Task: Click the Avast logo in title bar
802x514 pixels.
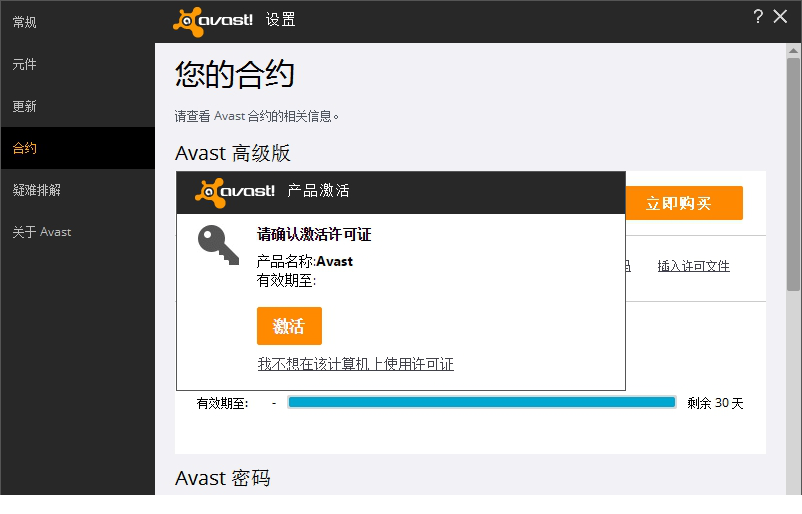Action: [x=213, y=21]
